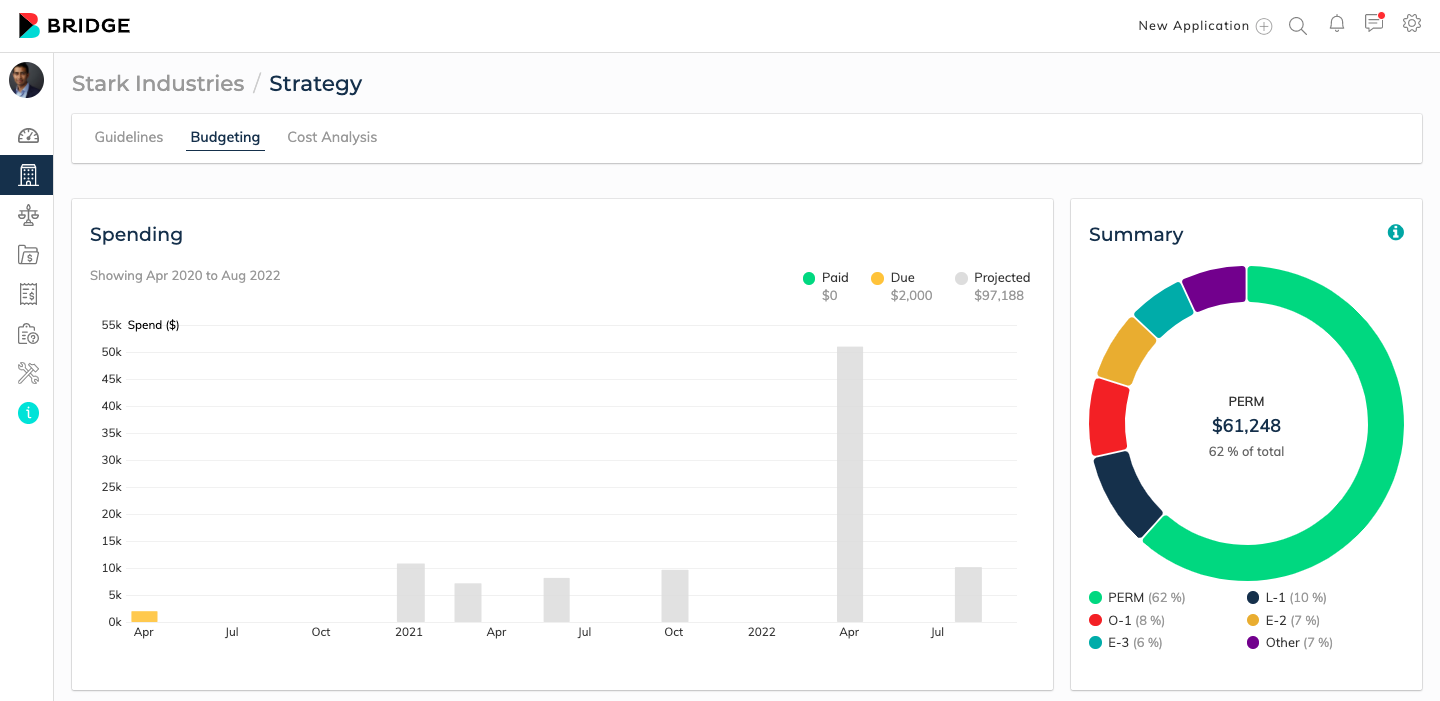Viewport: 1440px width, 701px height.
Task: Click the New Application button
Action: (x=1205, y=26)
